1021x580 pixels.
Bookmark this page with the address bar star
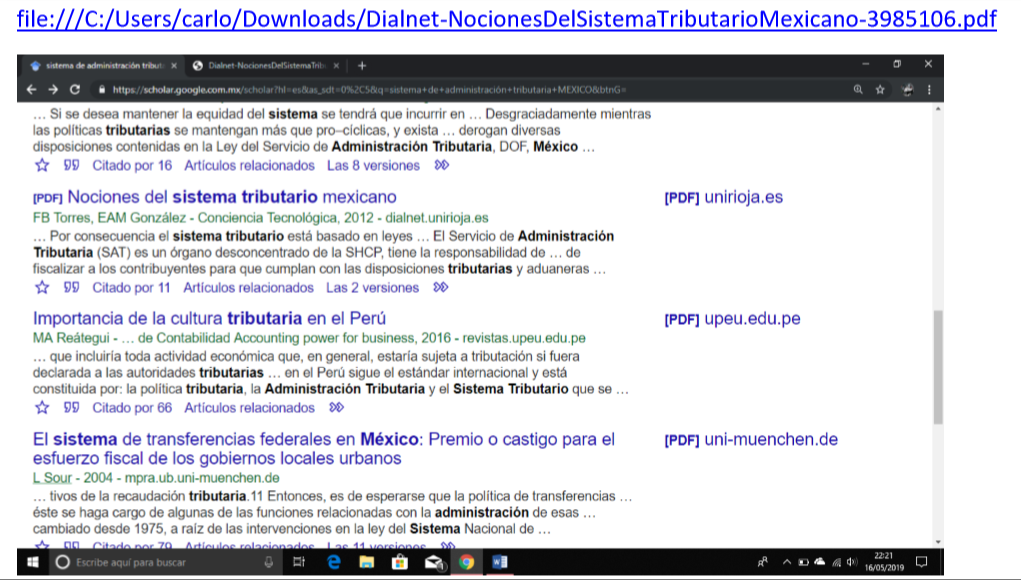[880, 89]
